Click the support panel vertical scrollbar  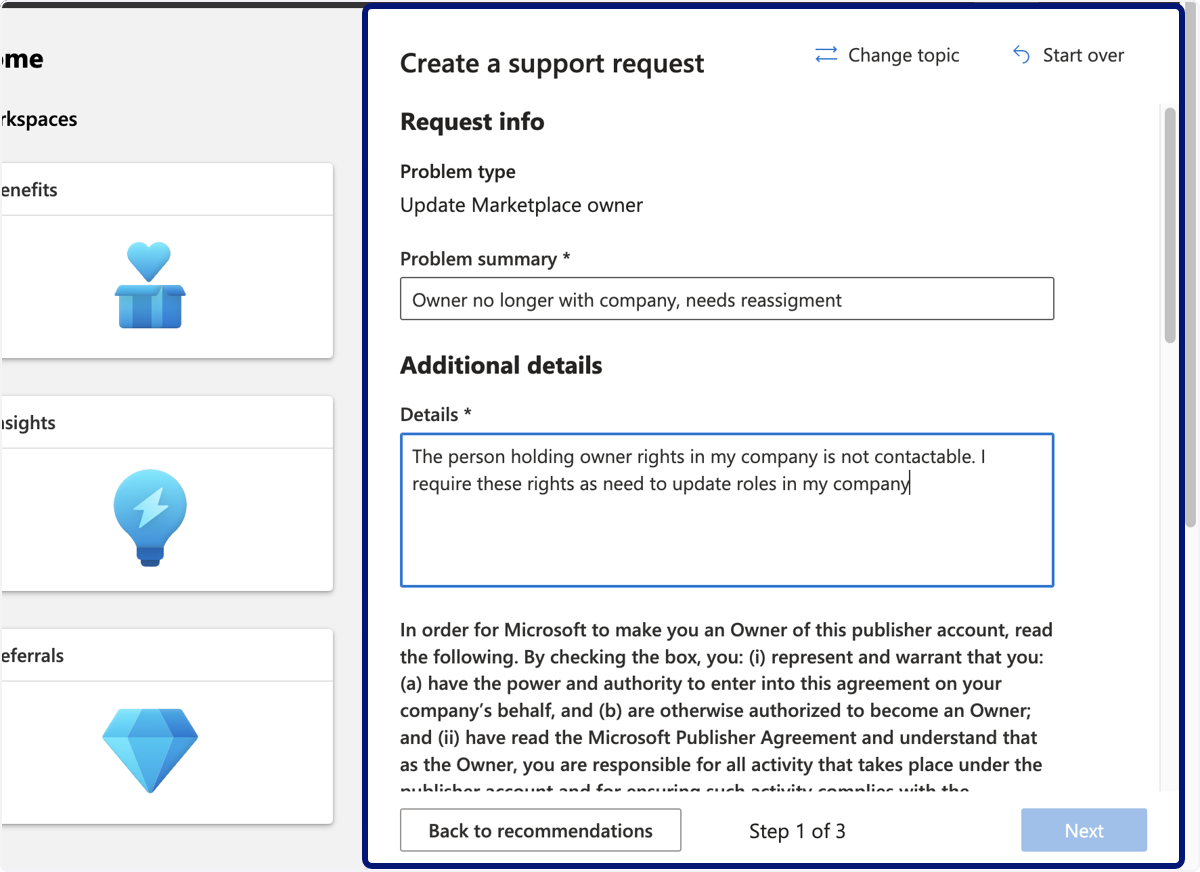coord(1170,225)
